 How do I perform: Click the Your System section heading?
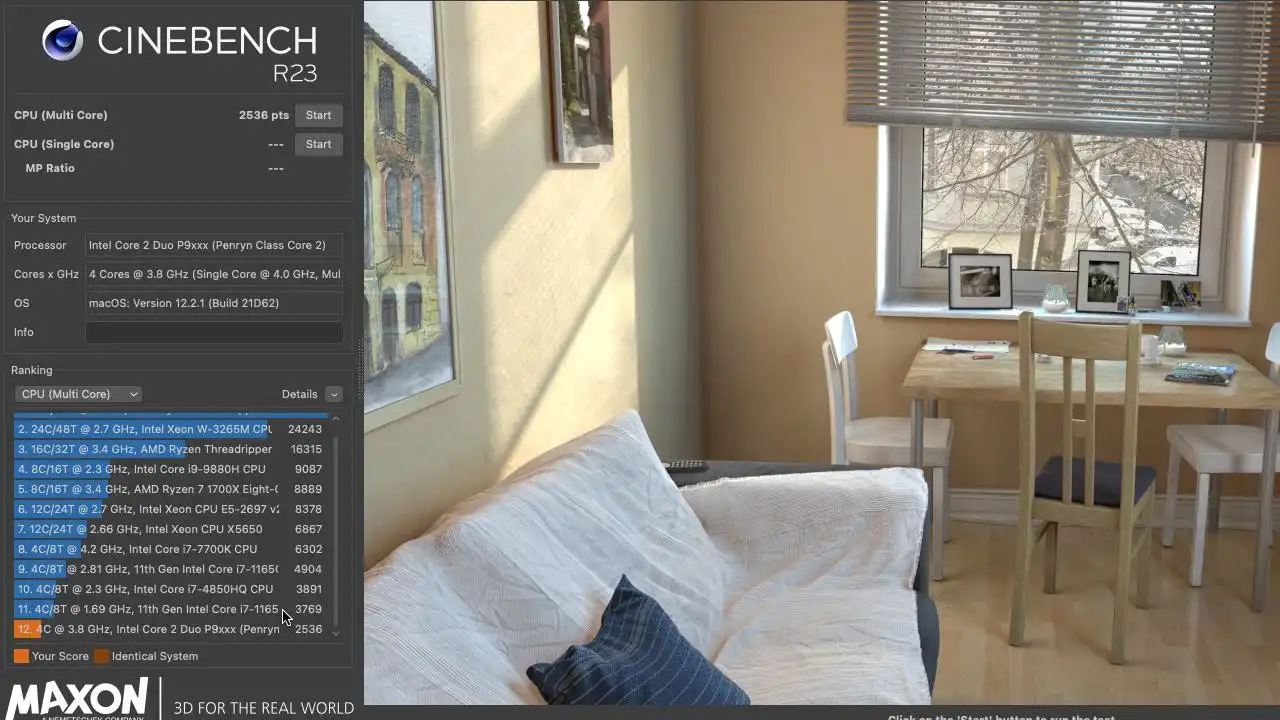pyautogui.click(x=43, y=218)
